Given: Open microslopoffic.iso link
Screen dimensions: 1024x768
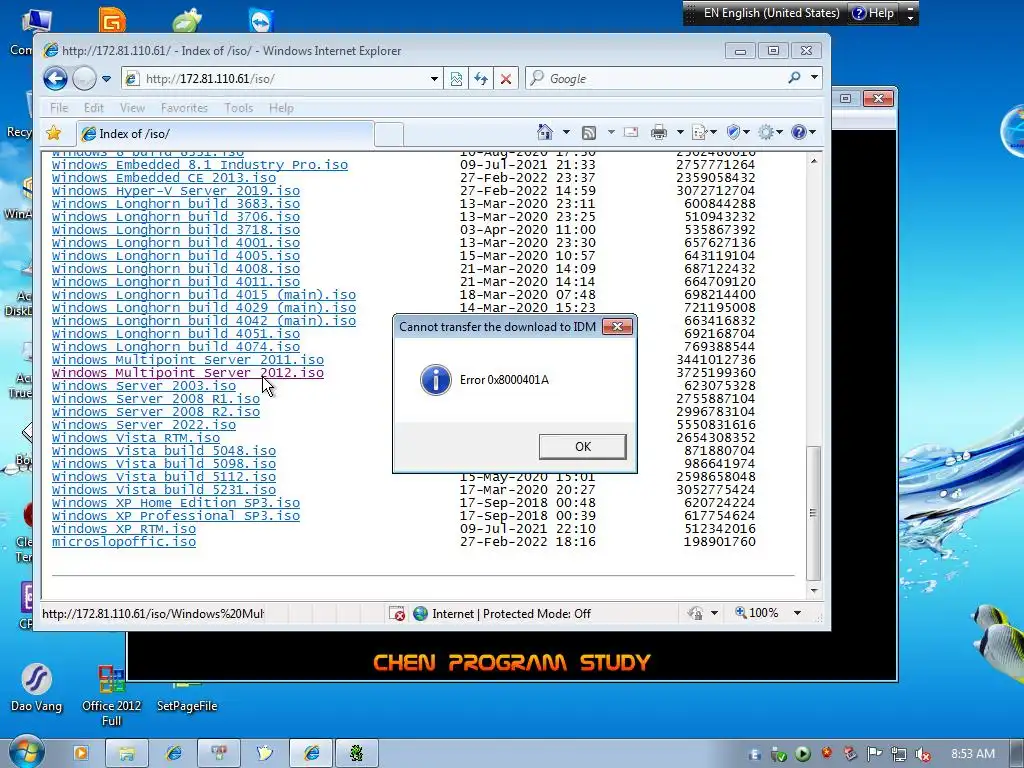Looking at the screenshot, I should [123, 542].
